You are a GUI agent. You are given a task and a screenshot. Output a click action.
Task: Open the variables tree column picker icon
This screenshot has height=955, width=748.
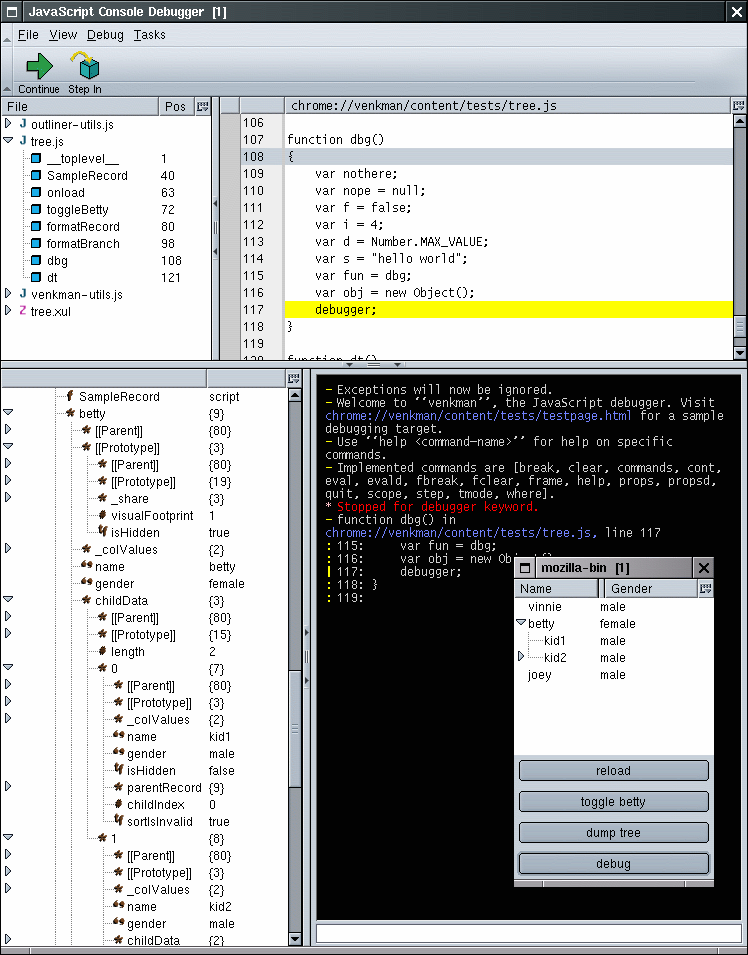tap(294, 378)
